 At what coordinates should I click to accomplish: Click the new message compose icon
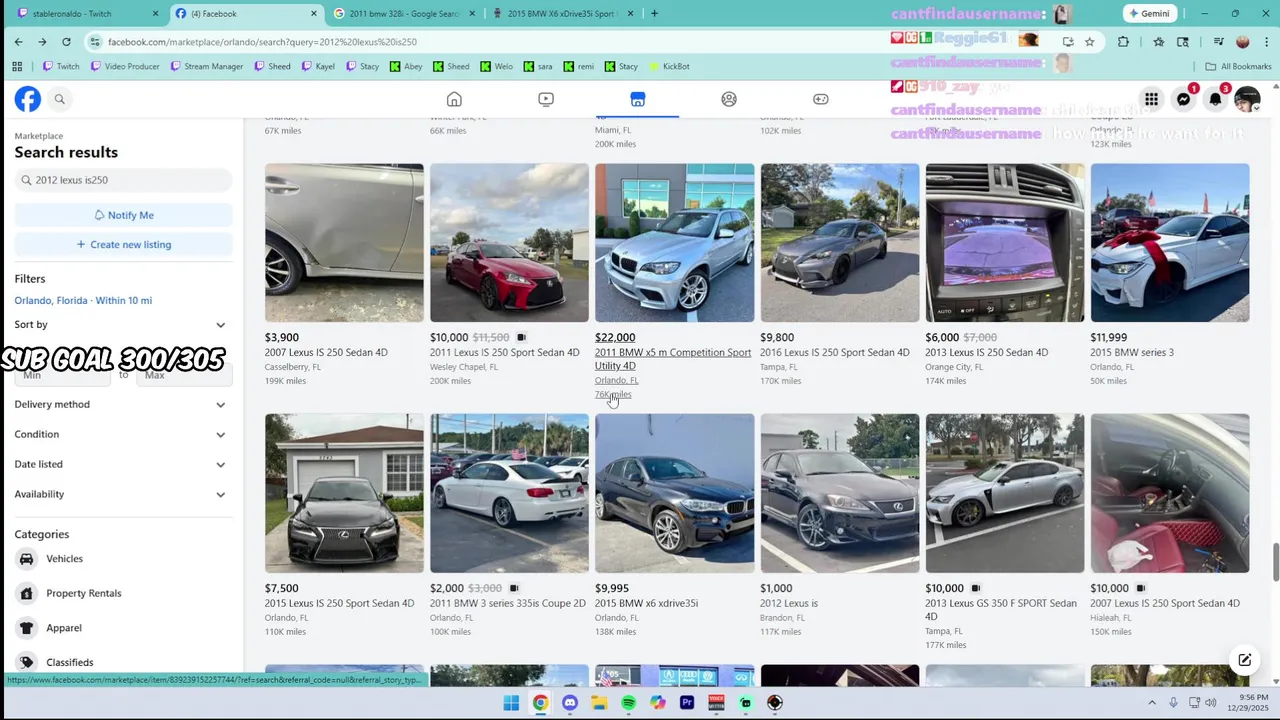click(1244, 660)
